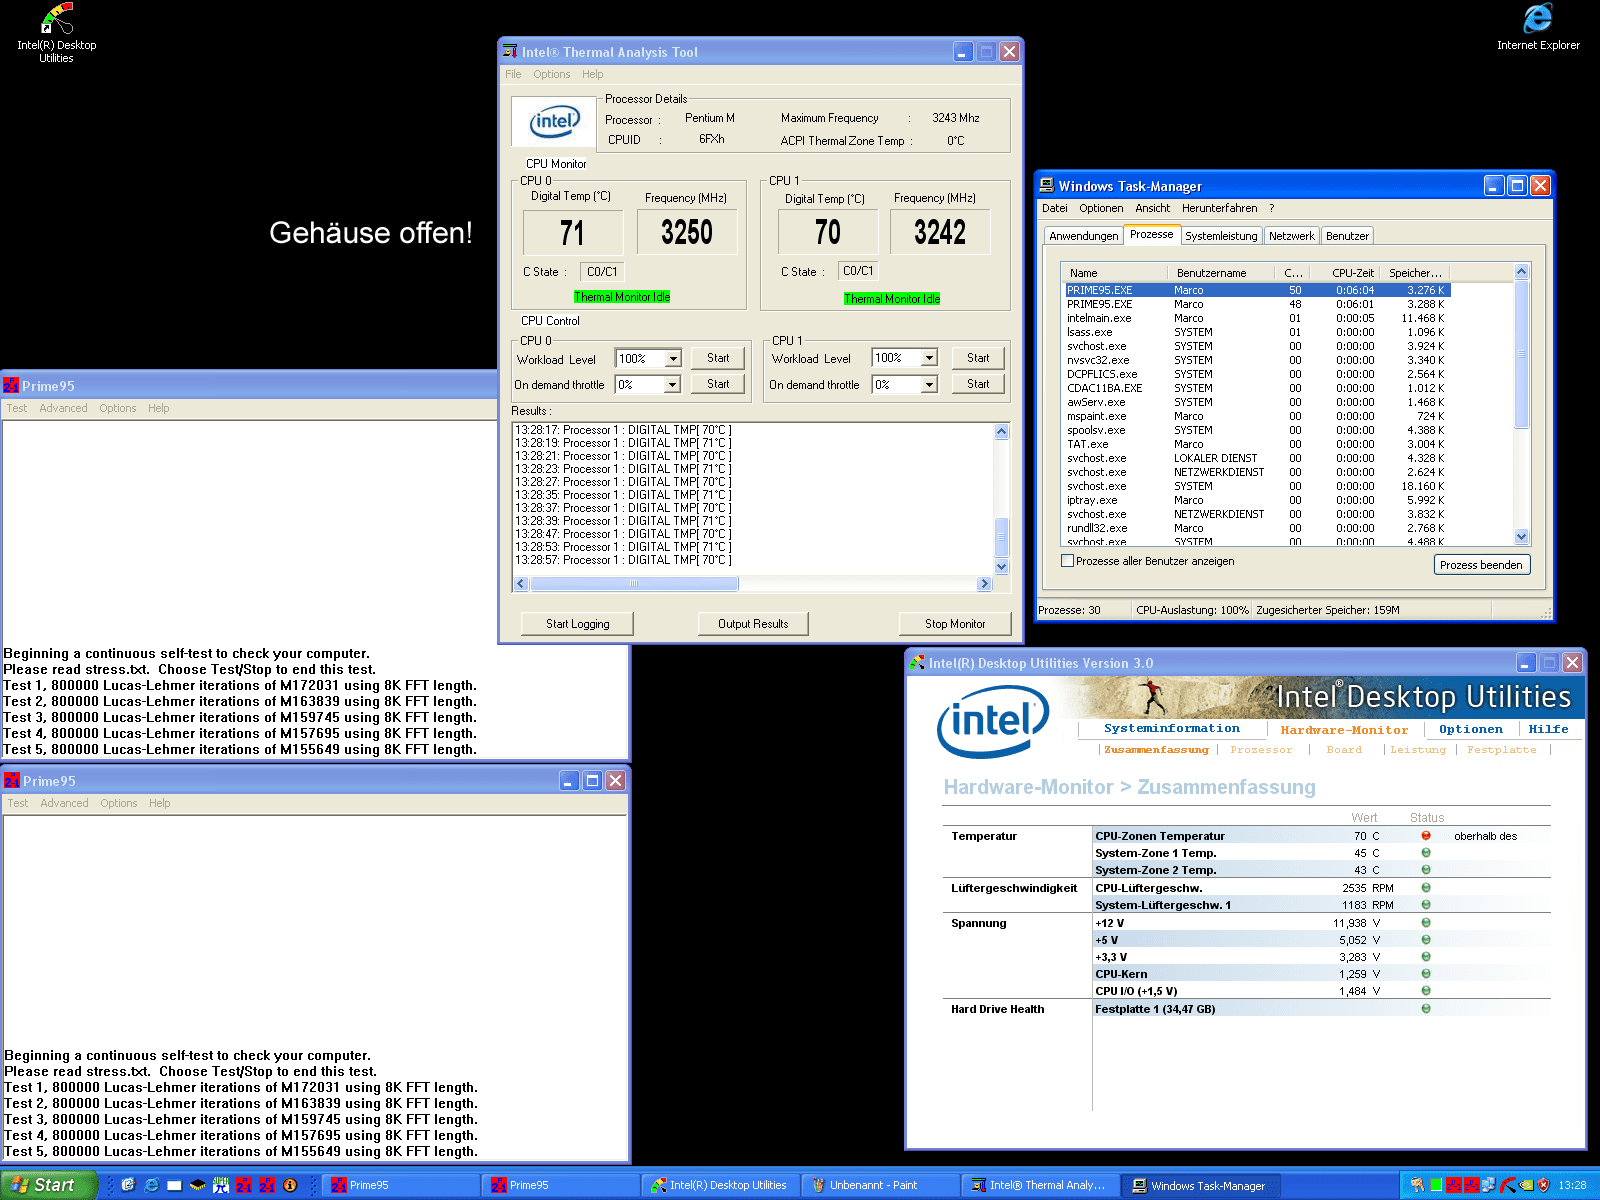Click Start Logging button

click(x=577, y=624)
